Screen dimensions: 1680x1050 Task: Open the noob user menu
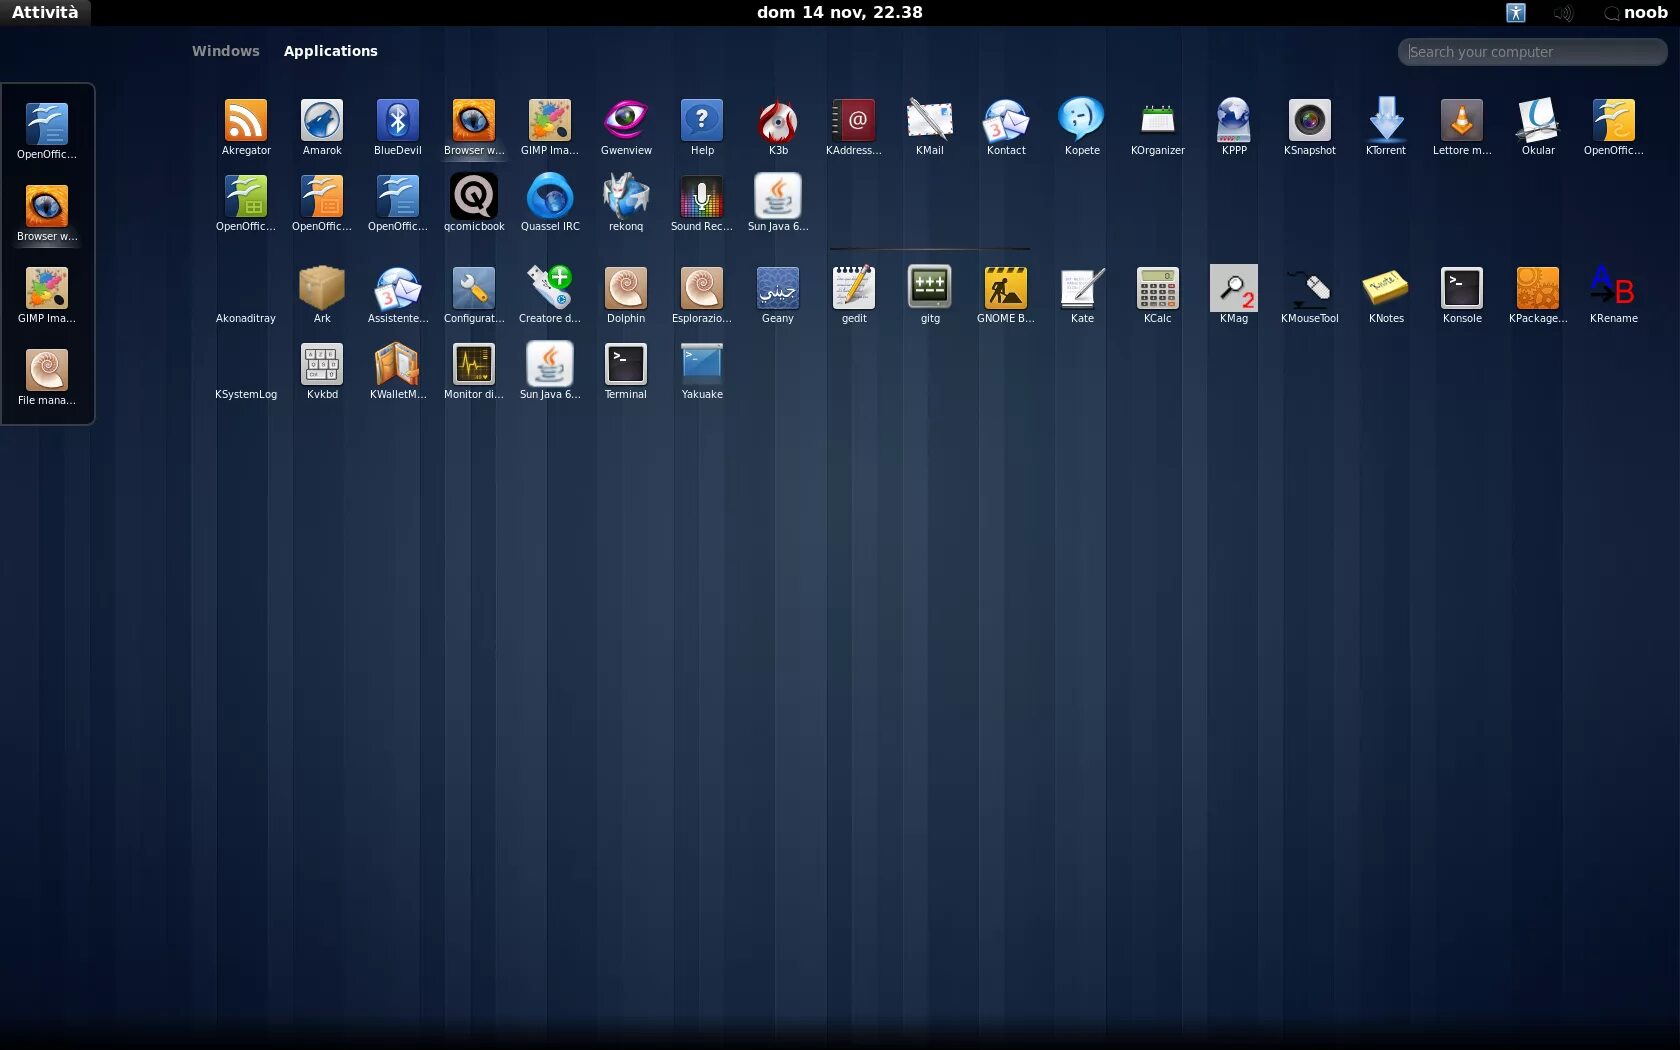tap(1636, 12)
